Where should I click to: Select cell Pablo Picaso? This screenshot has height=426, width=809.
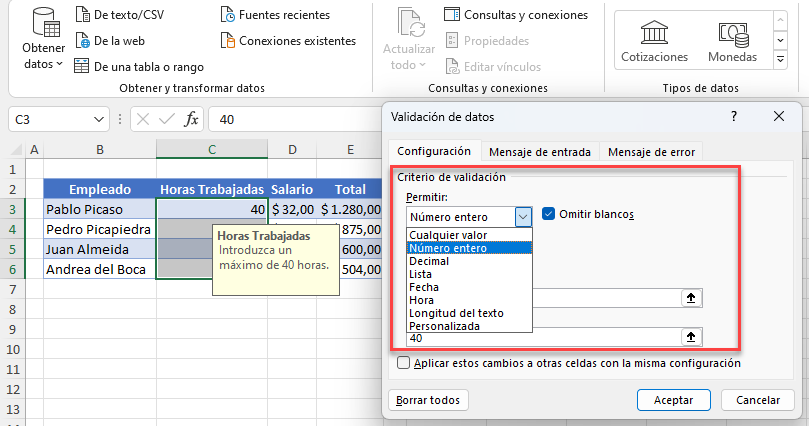100,209
